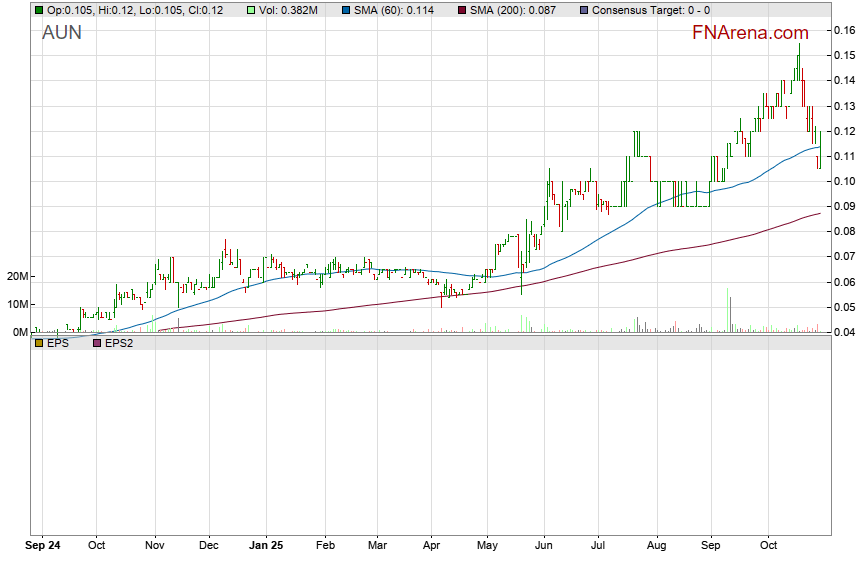The image size is (859, 566).
Task: Click the Consensus Target legend swatch
Action: [x=584, y=10]
